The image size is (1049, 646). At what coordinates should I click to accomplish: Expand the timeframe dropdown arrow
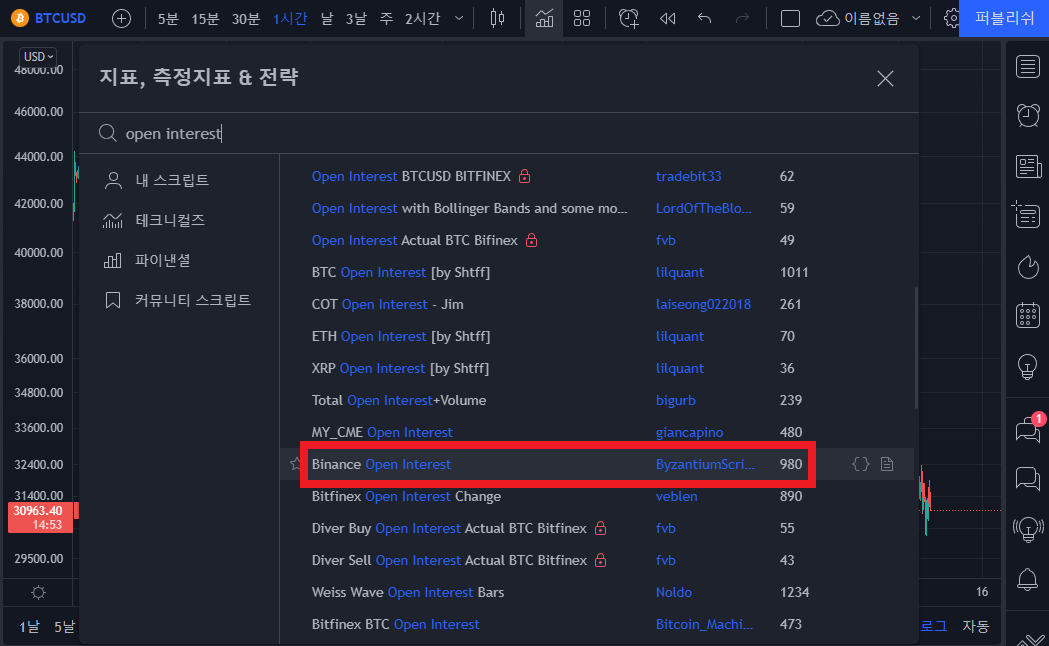[459, 18]
